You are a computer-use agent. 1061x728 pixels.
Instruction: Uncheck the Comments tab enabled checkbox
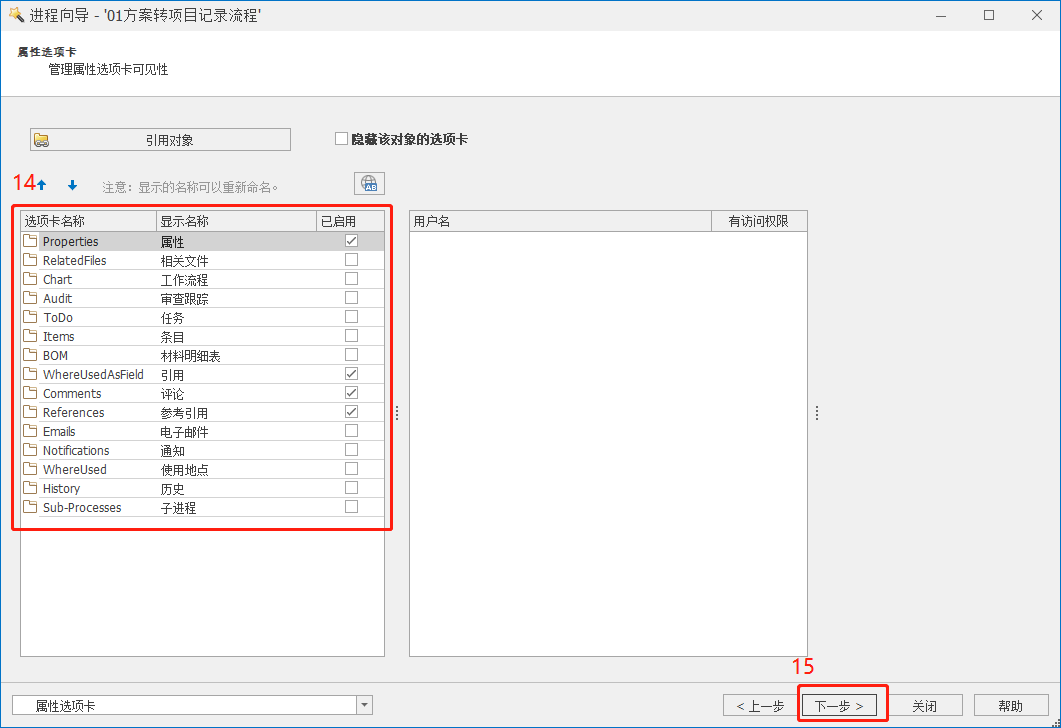(x=351, y=394)
